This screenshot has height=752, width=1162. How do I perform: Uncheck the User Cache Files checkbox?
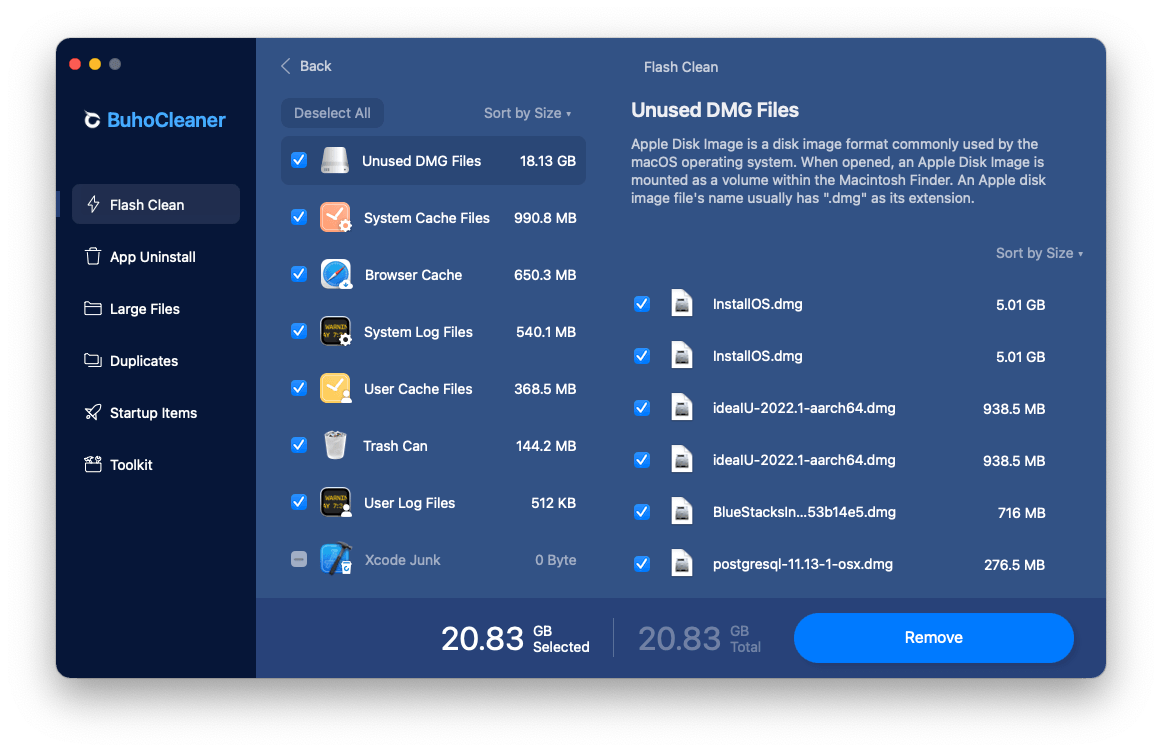pos(299,388)
